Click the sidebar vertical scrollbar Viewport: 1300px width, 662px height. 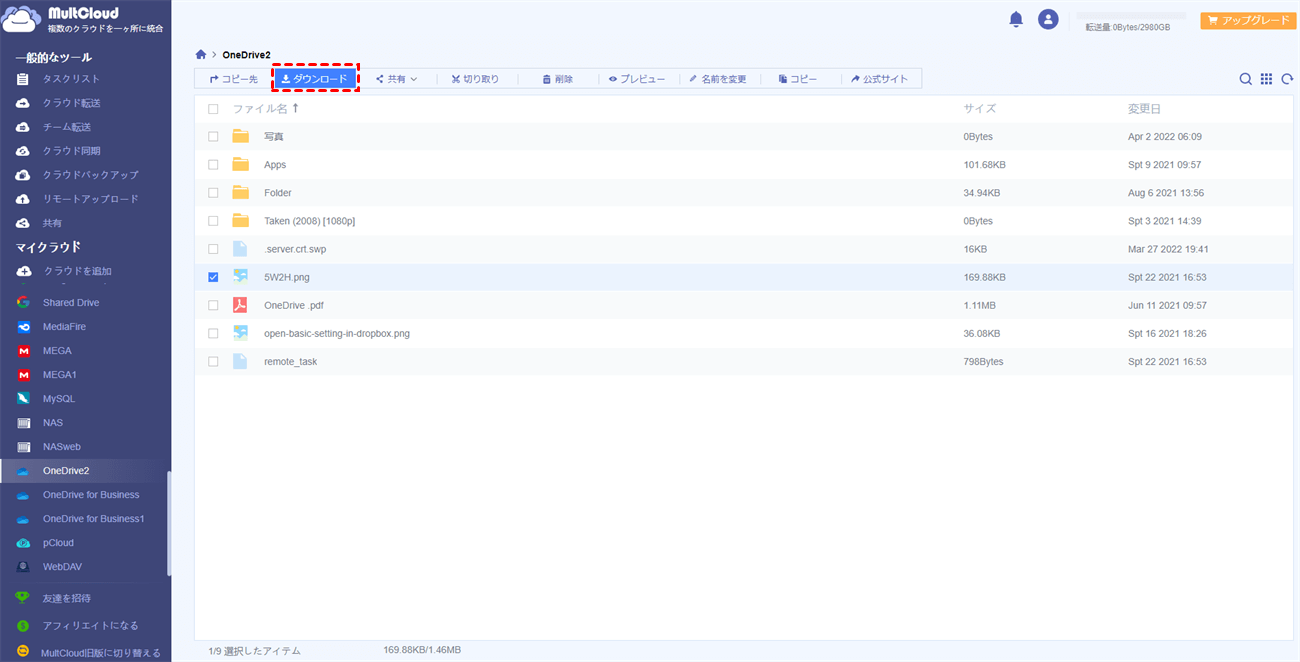click(169, 523)
